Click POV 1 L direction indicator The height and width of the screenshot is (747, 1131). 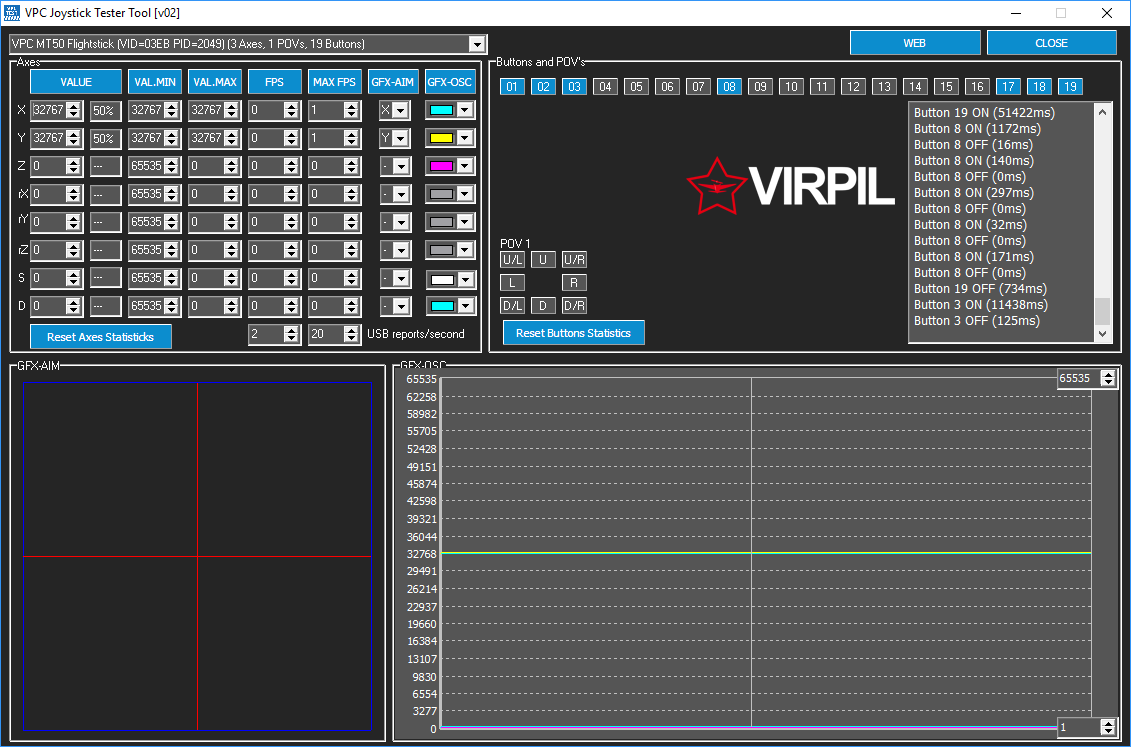[512, 283]
